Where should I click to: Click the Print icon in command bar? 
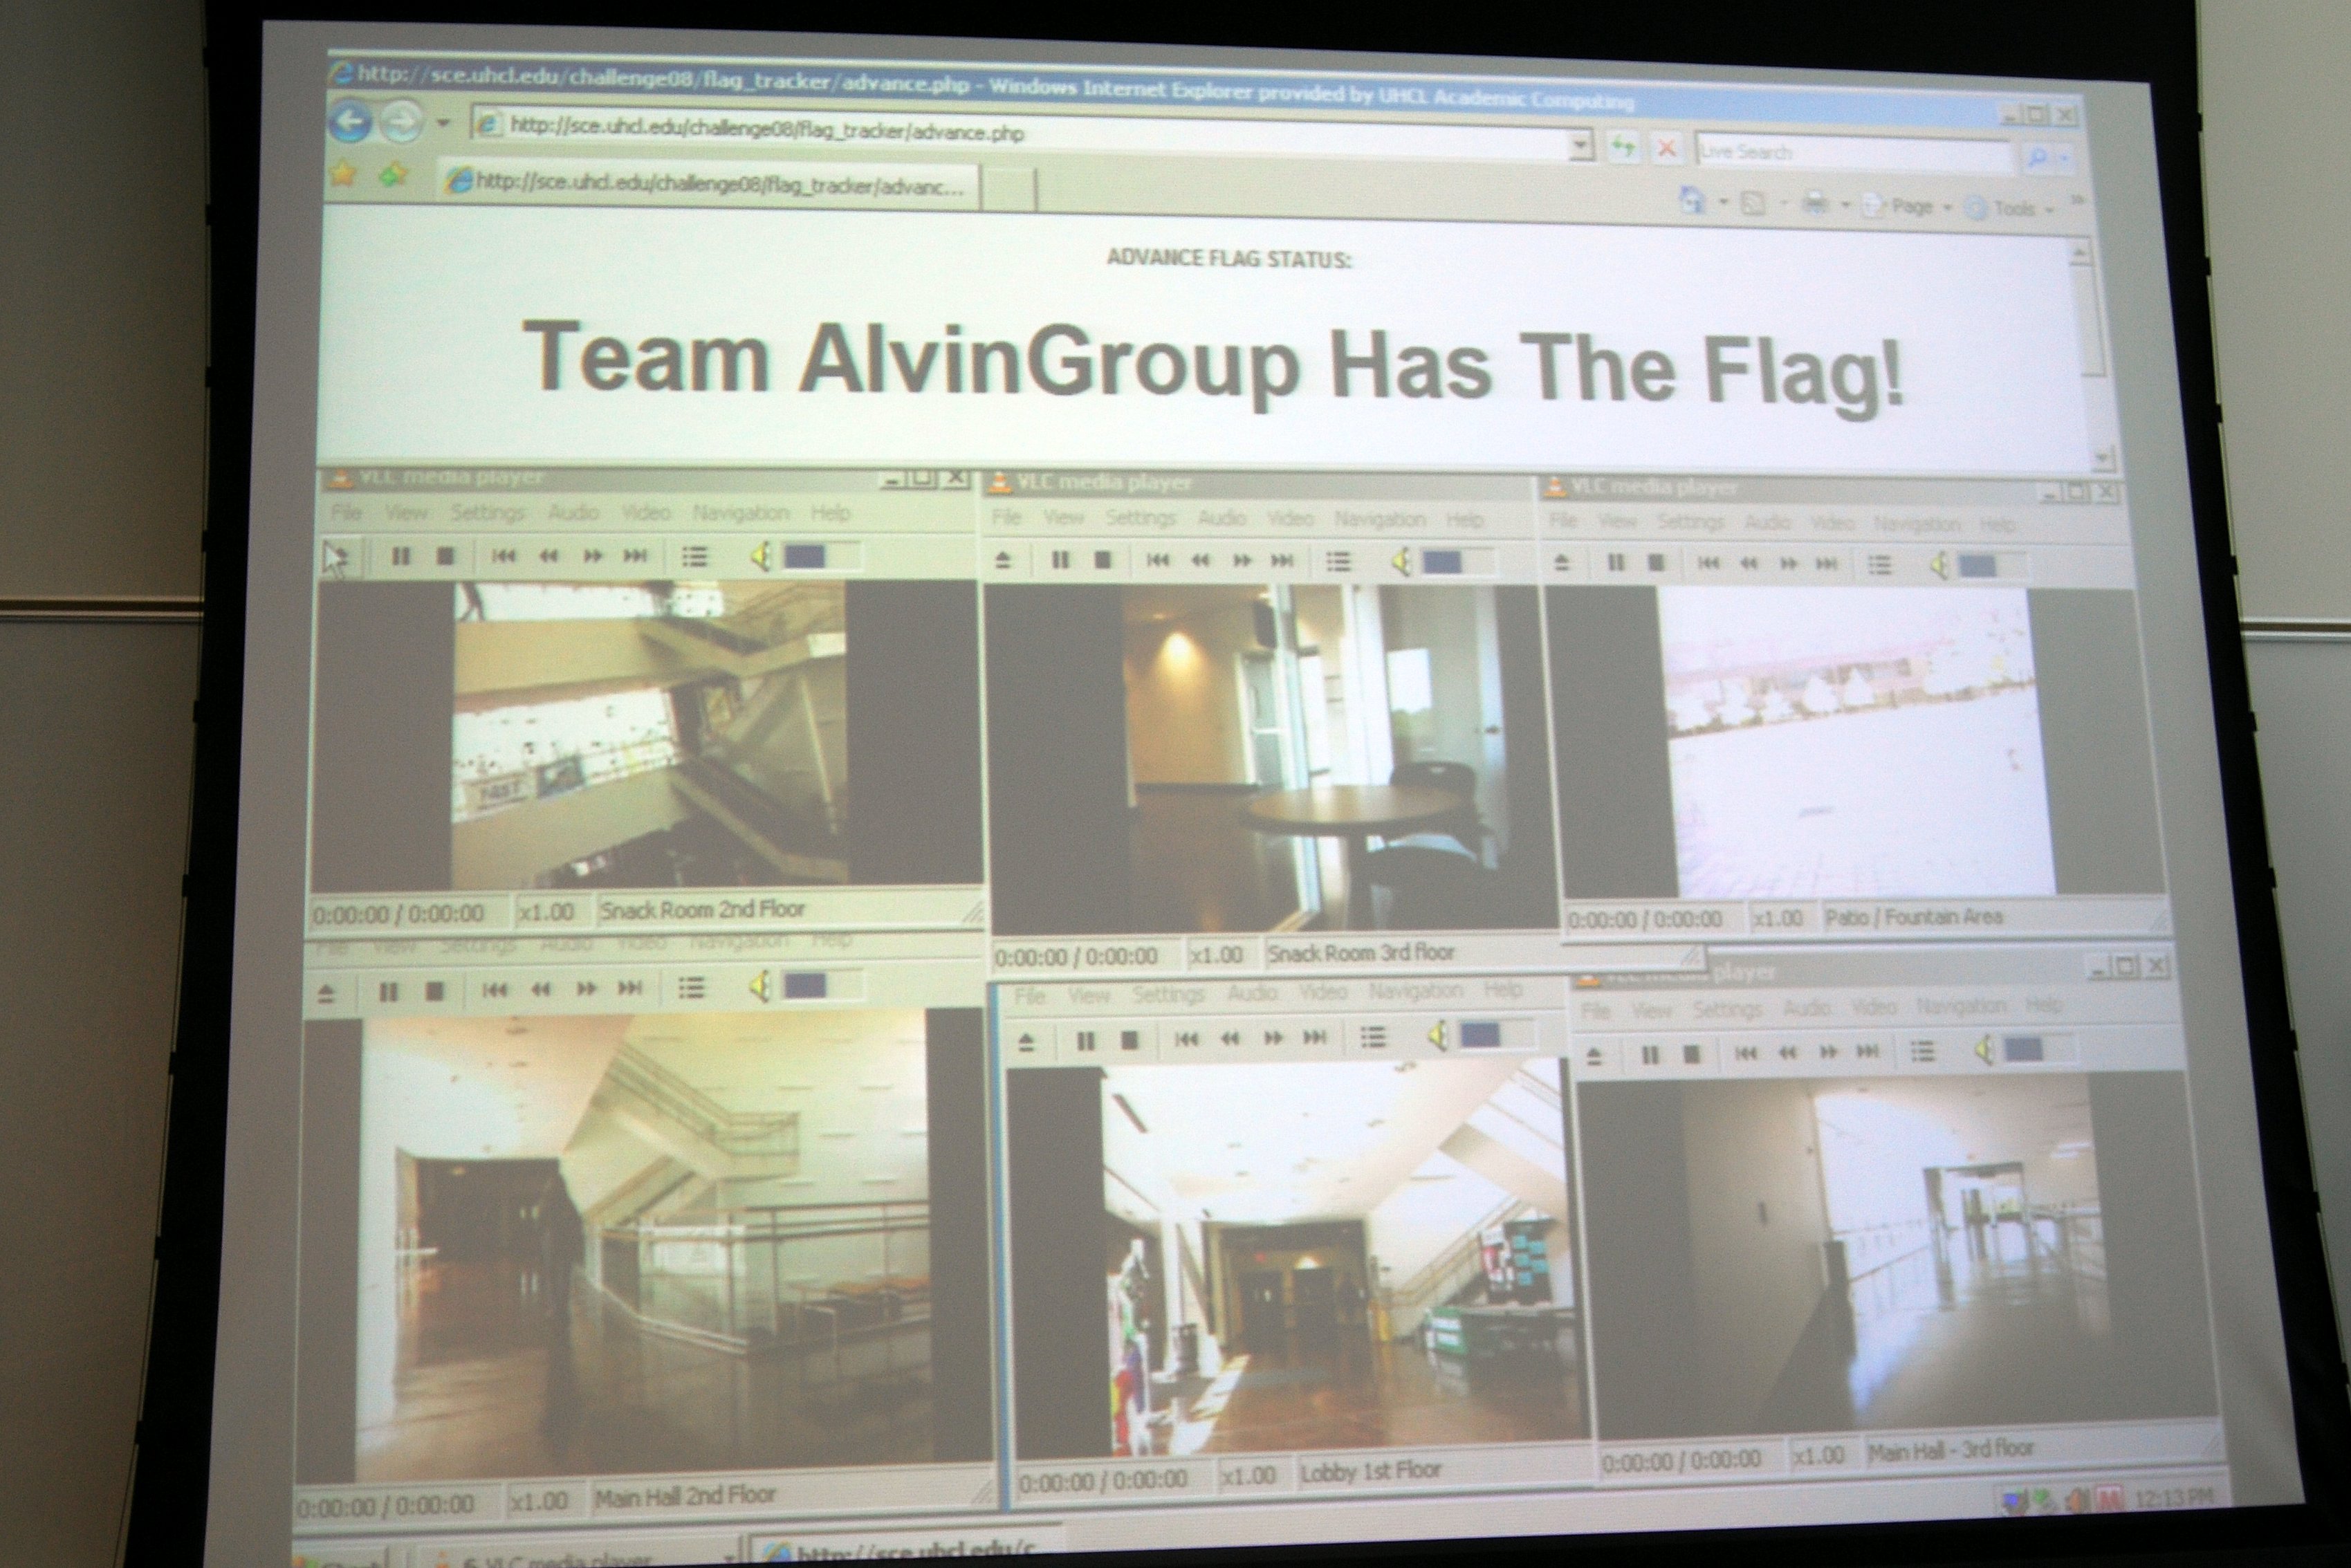[1815, 205]
